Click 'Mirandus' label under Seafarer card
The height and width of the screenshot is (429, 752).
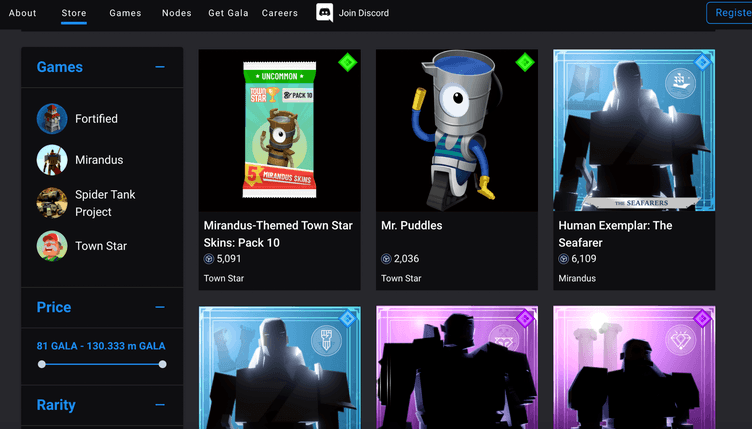pyautogui.click(x=577, y=278)
